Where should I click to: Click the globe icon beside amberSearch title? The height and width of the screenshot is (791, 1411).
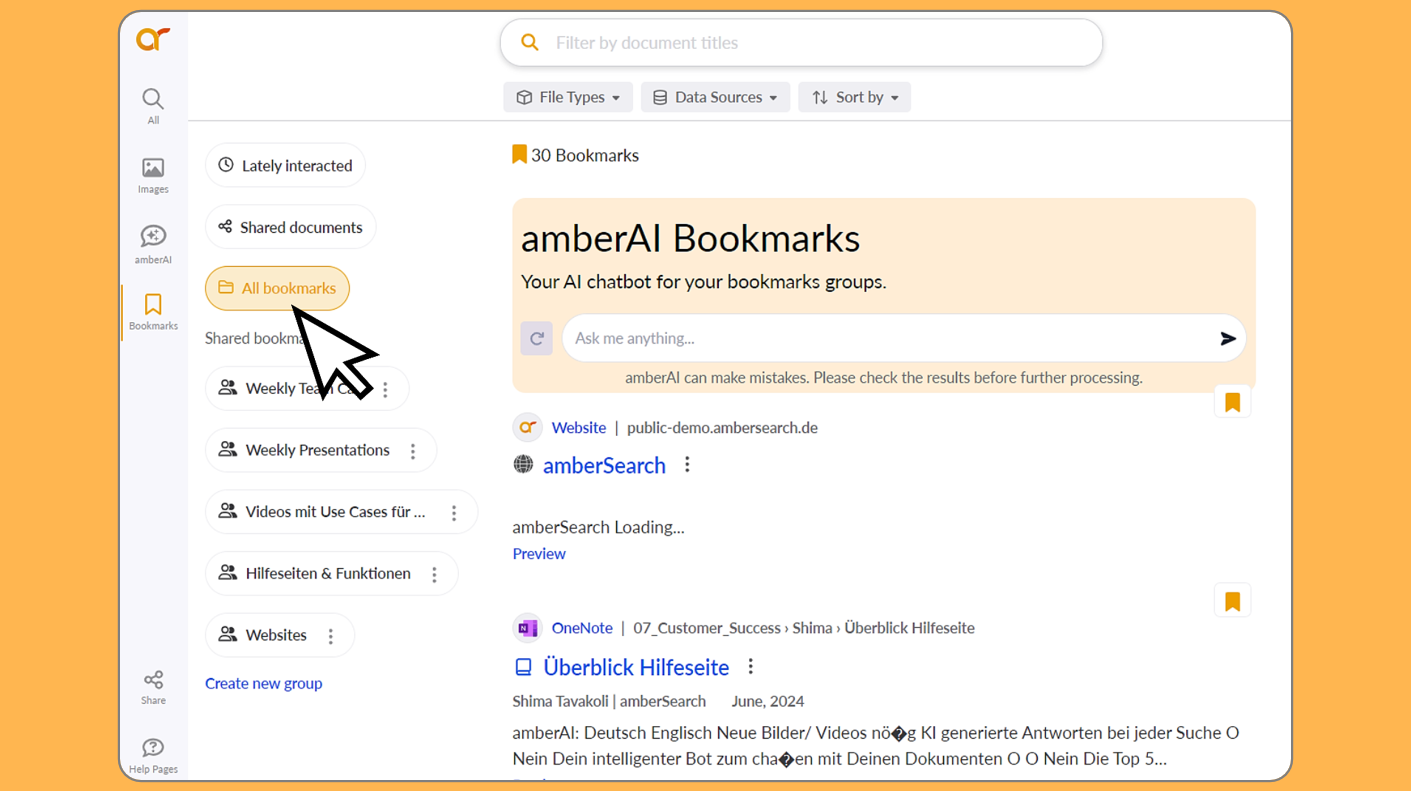point(523,464)
